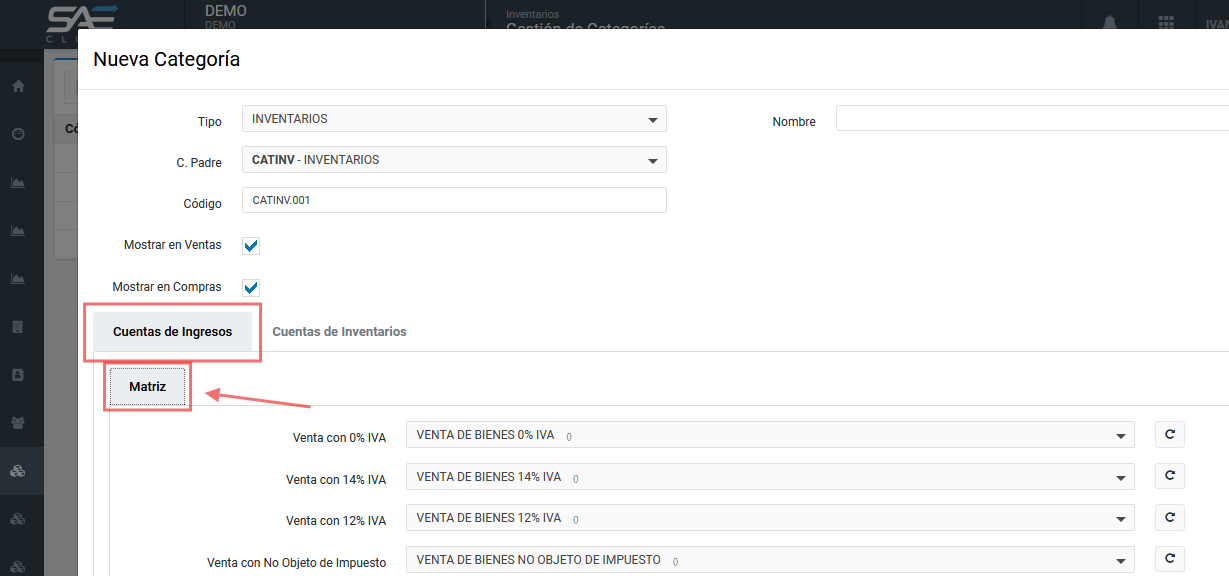Open the apps grid icon in the header

tap(1166, 24)
